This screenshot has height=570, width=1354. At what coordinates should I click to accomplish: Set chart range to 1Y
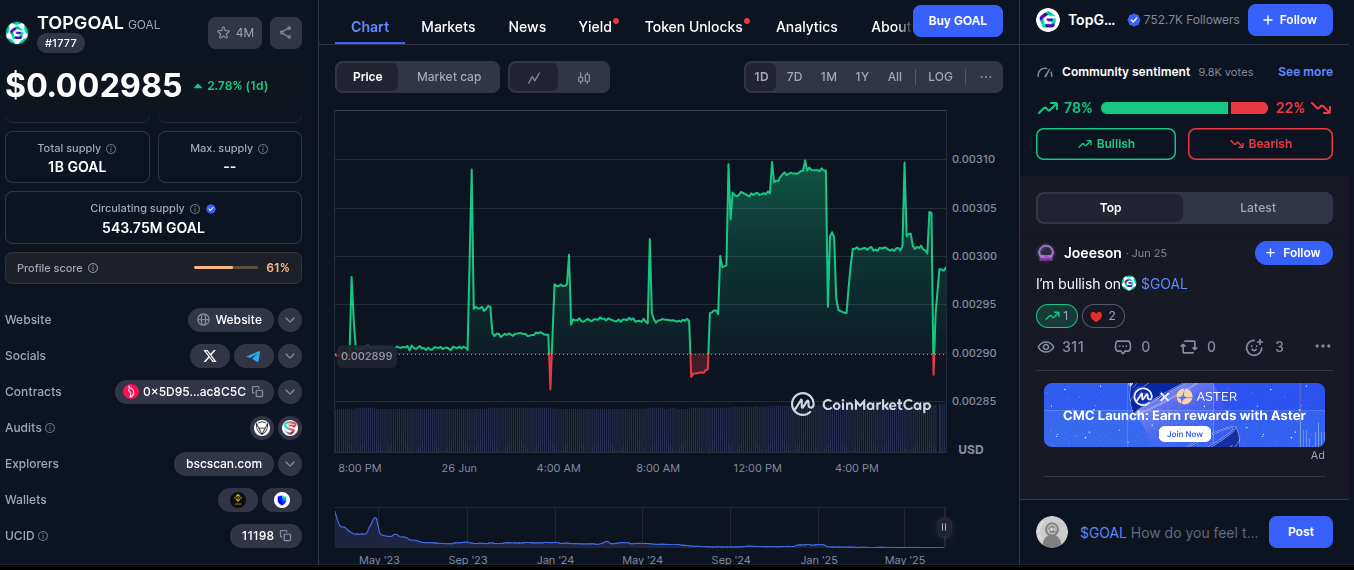point(862,77)
